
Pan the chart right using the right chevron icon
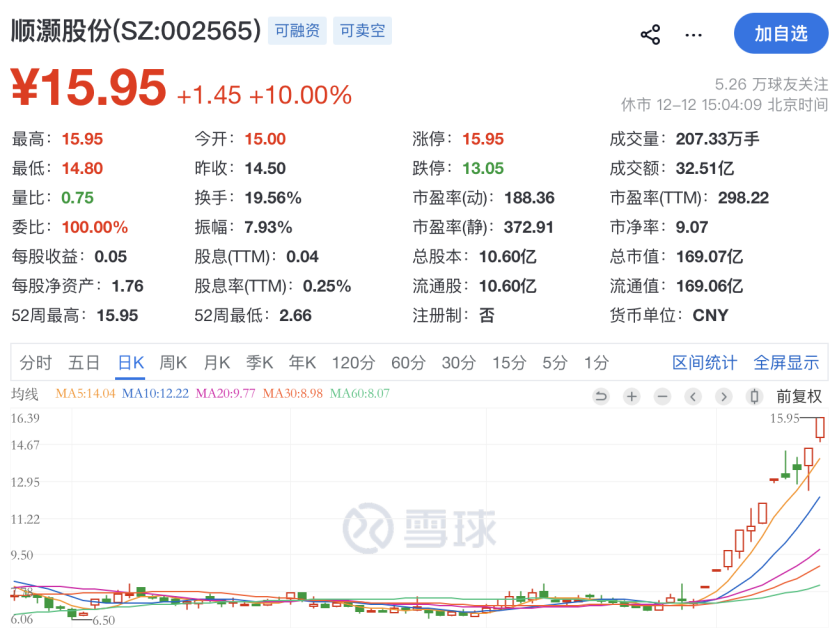click(722, 396)
